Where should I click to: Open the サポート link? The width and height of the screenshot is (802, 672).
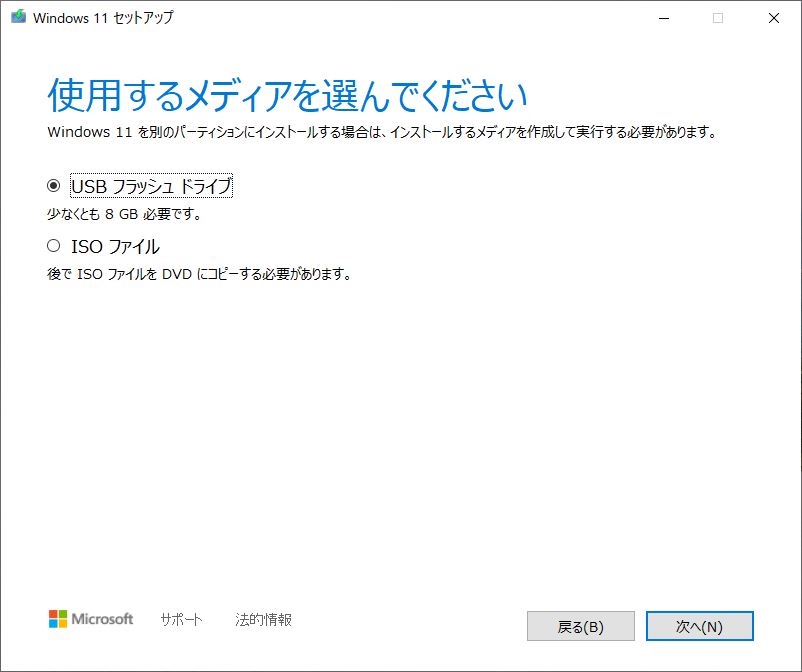point(181,619)
